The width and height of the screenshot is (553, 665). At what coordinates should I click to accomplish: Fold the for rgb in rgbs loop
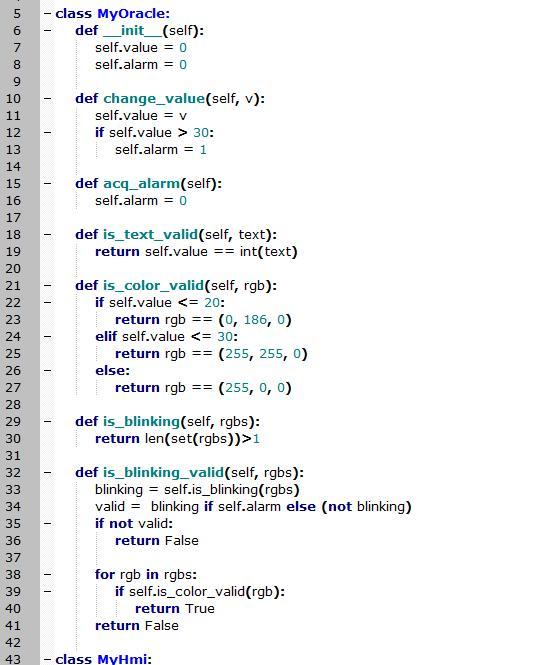[47, 575]
